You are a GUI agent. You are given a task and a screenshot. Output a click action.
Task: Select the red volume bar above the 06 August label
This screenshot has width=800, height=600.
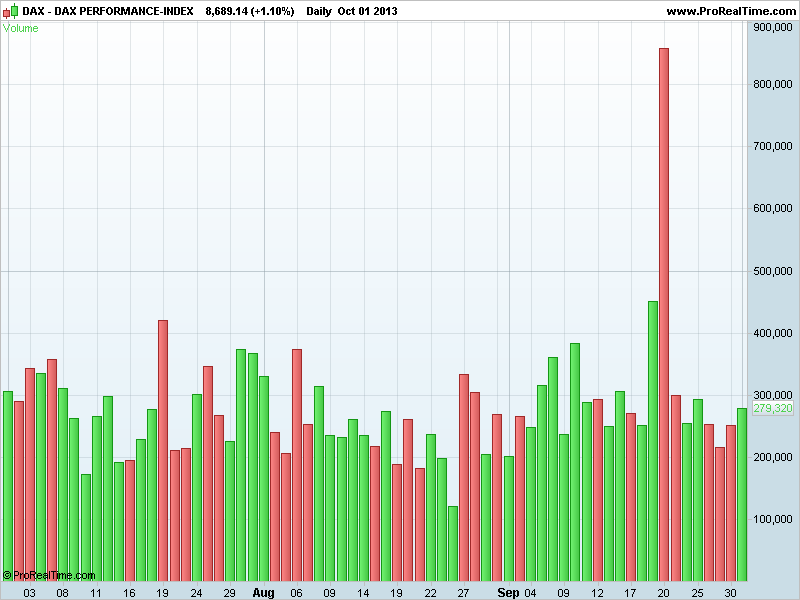(x=296, y=465)
